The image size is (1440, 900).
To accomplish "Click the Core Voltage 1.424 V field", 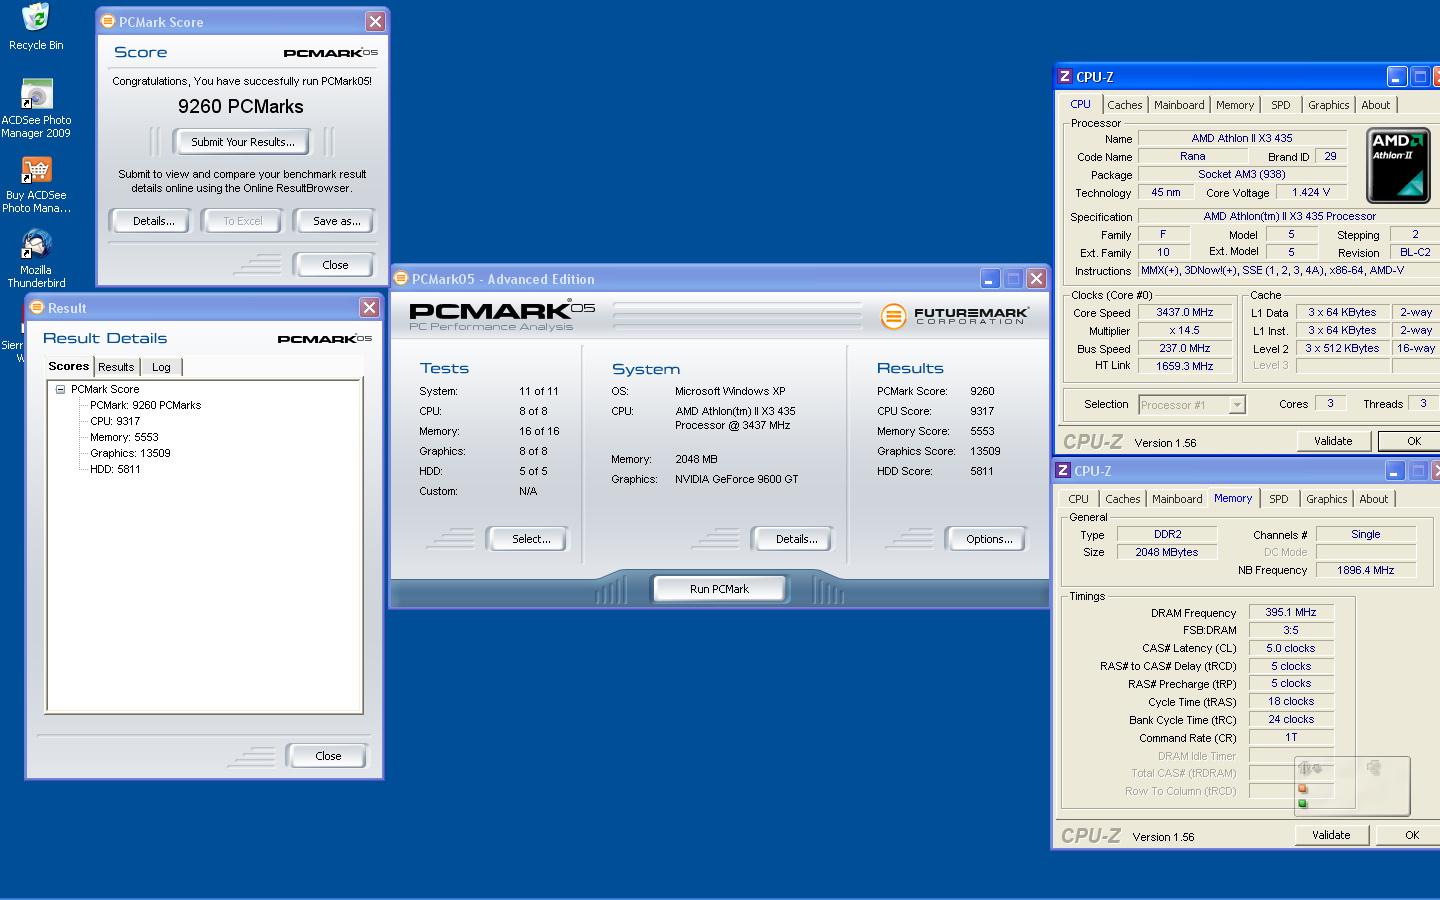I will tap(1311, 192).
